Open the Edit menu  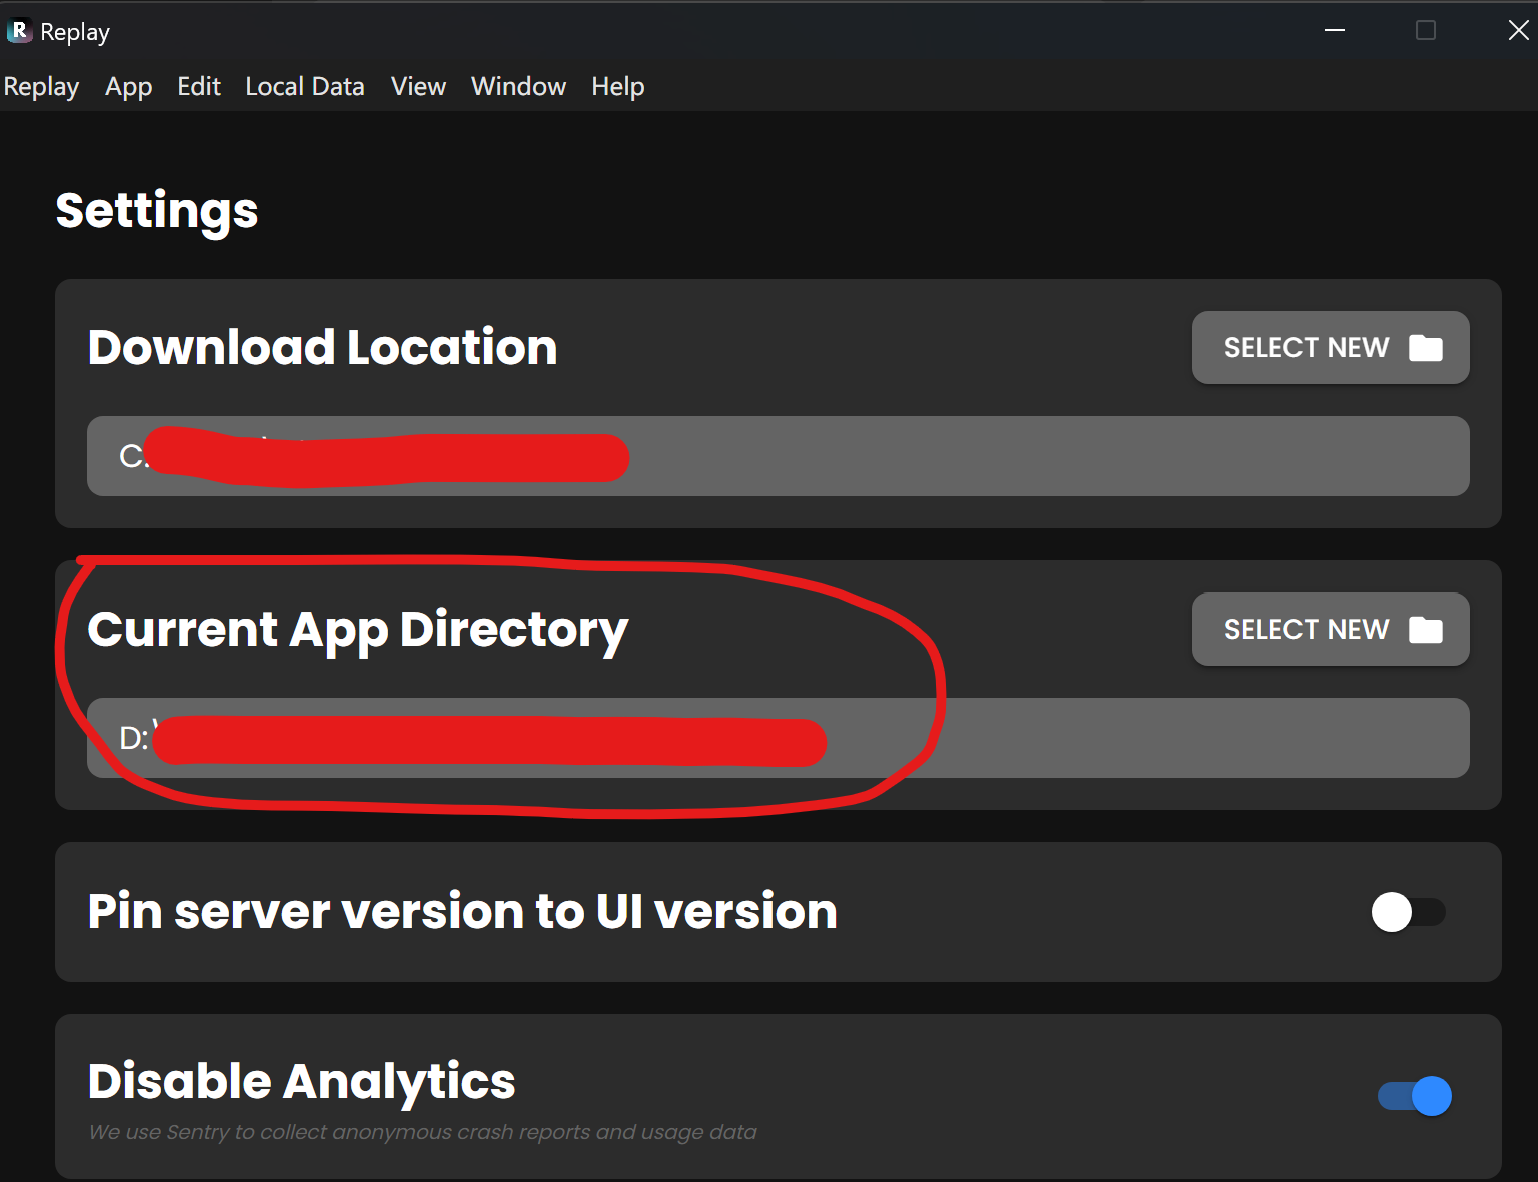(x=199, y=87)
